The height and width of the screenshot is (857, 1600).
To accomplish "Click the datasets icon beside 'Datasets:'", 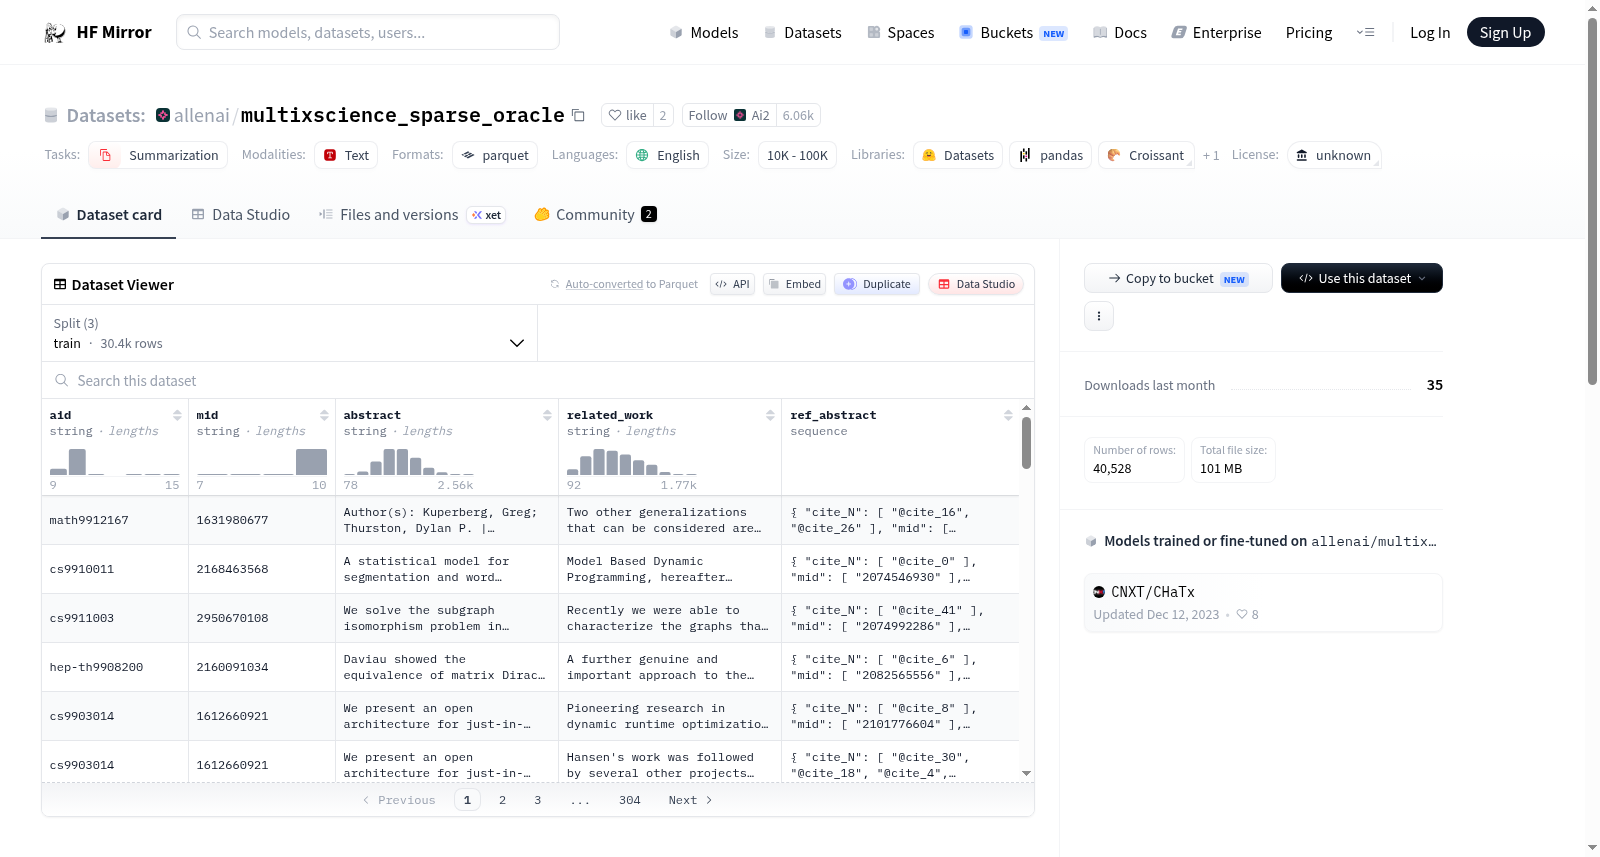I will pyautogui.click(x=51, y=115).
